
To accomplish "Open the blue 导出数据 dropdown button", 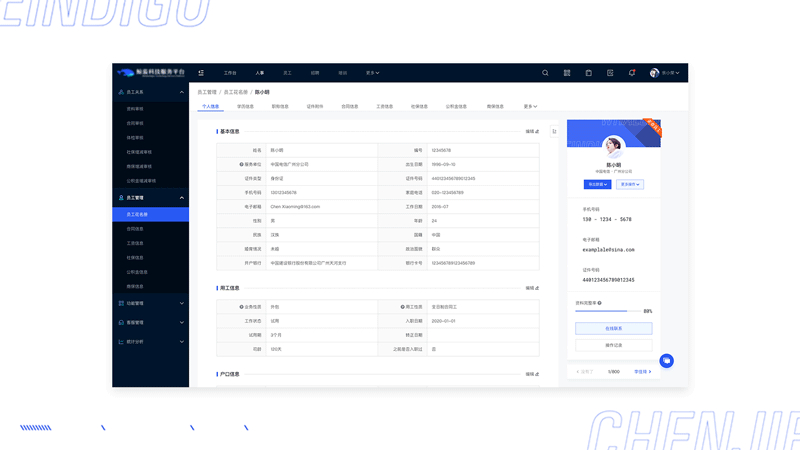I will point(597,184).
